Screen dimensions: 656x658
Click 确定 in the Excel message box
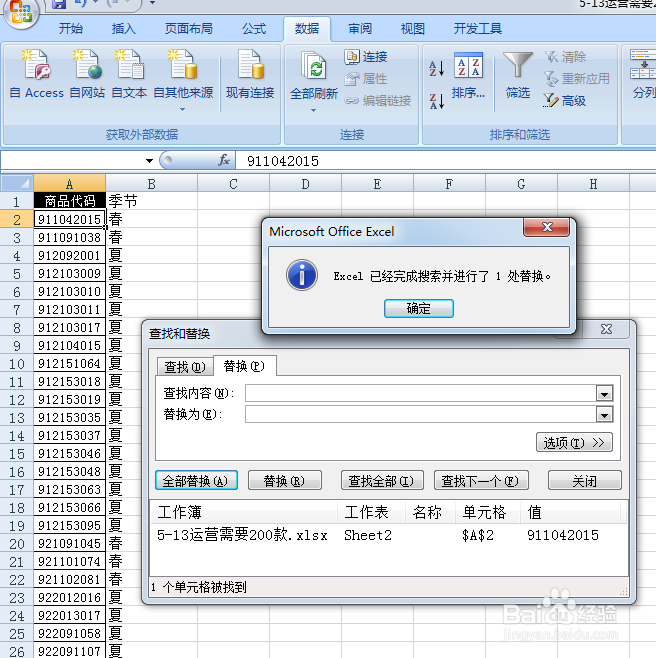point(419,308)
